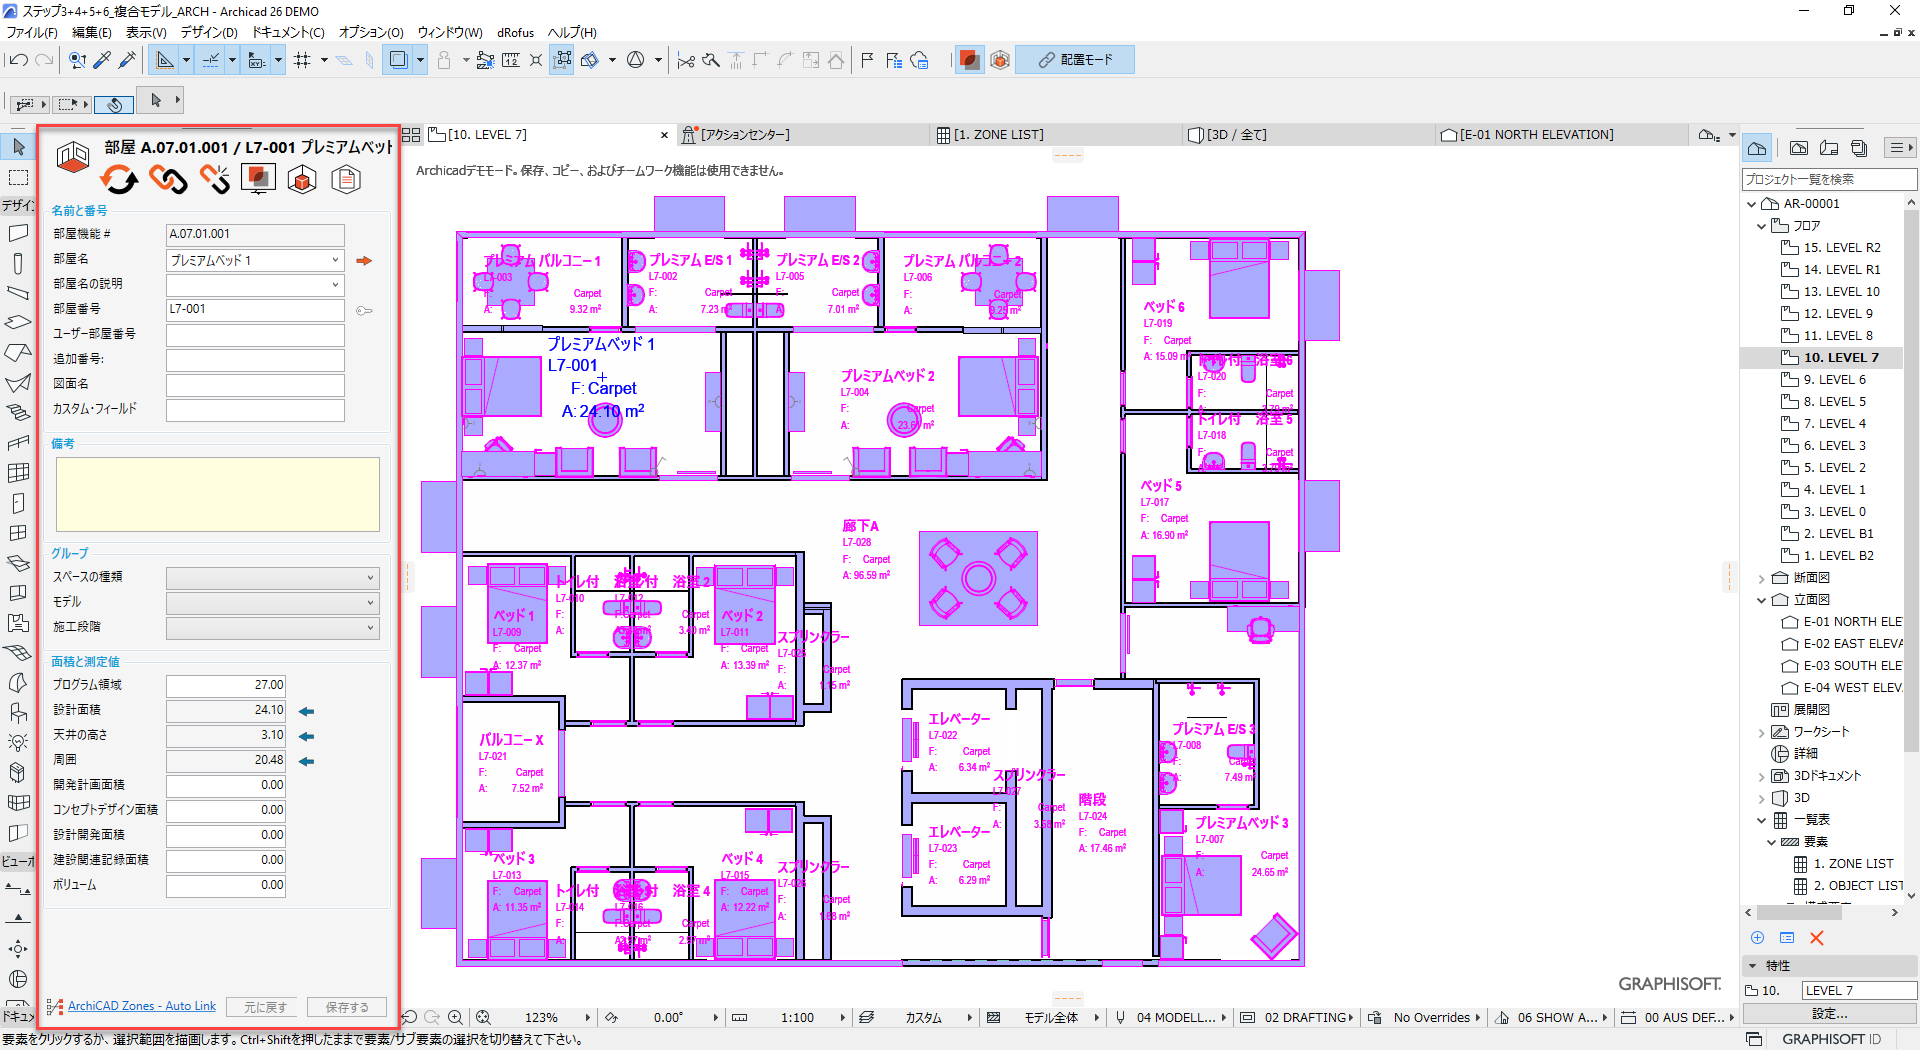This screenshot has height=1050, width=1920.
Task: Expand the 断面図 tree node
Action: [1762, 578]
